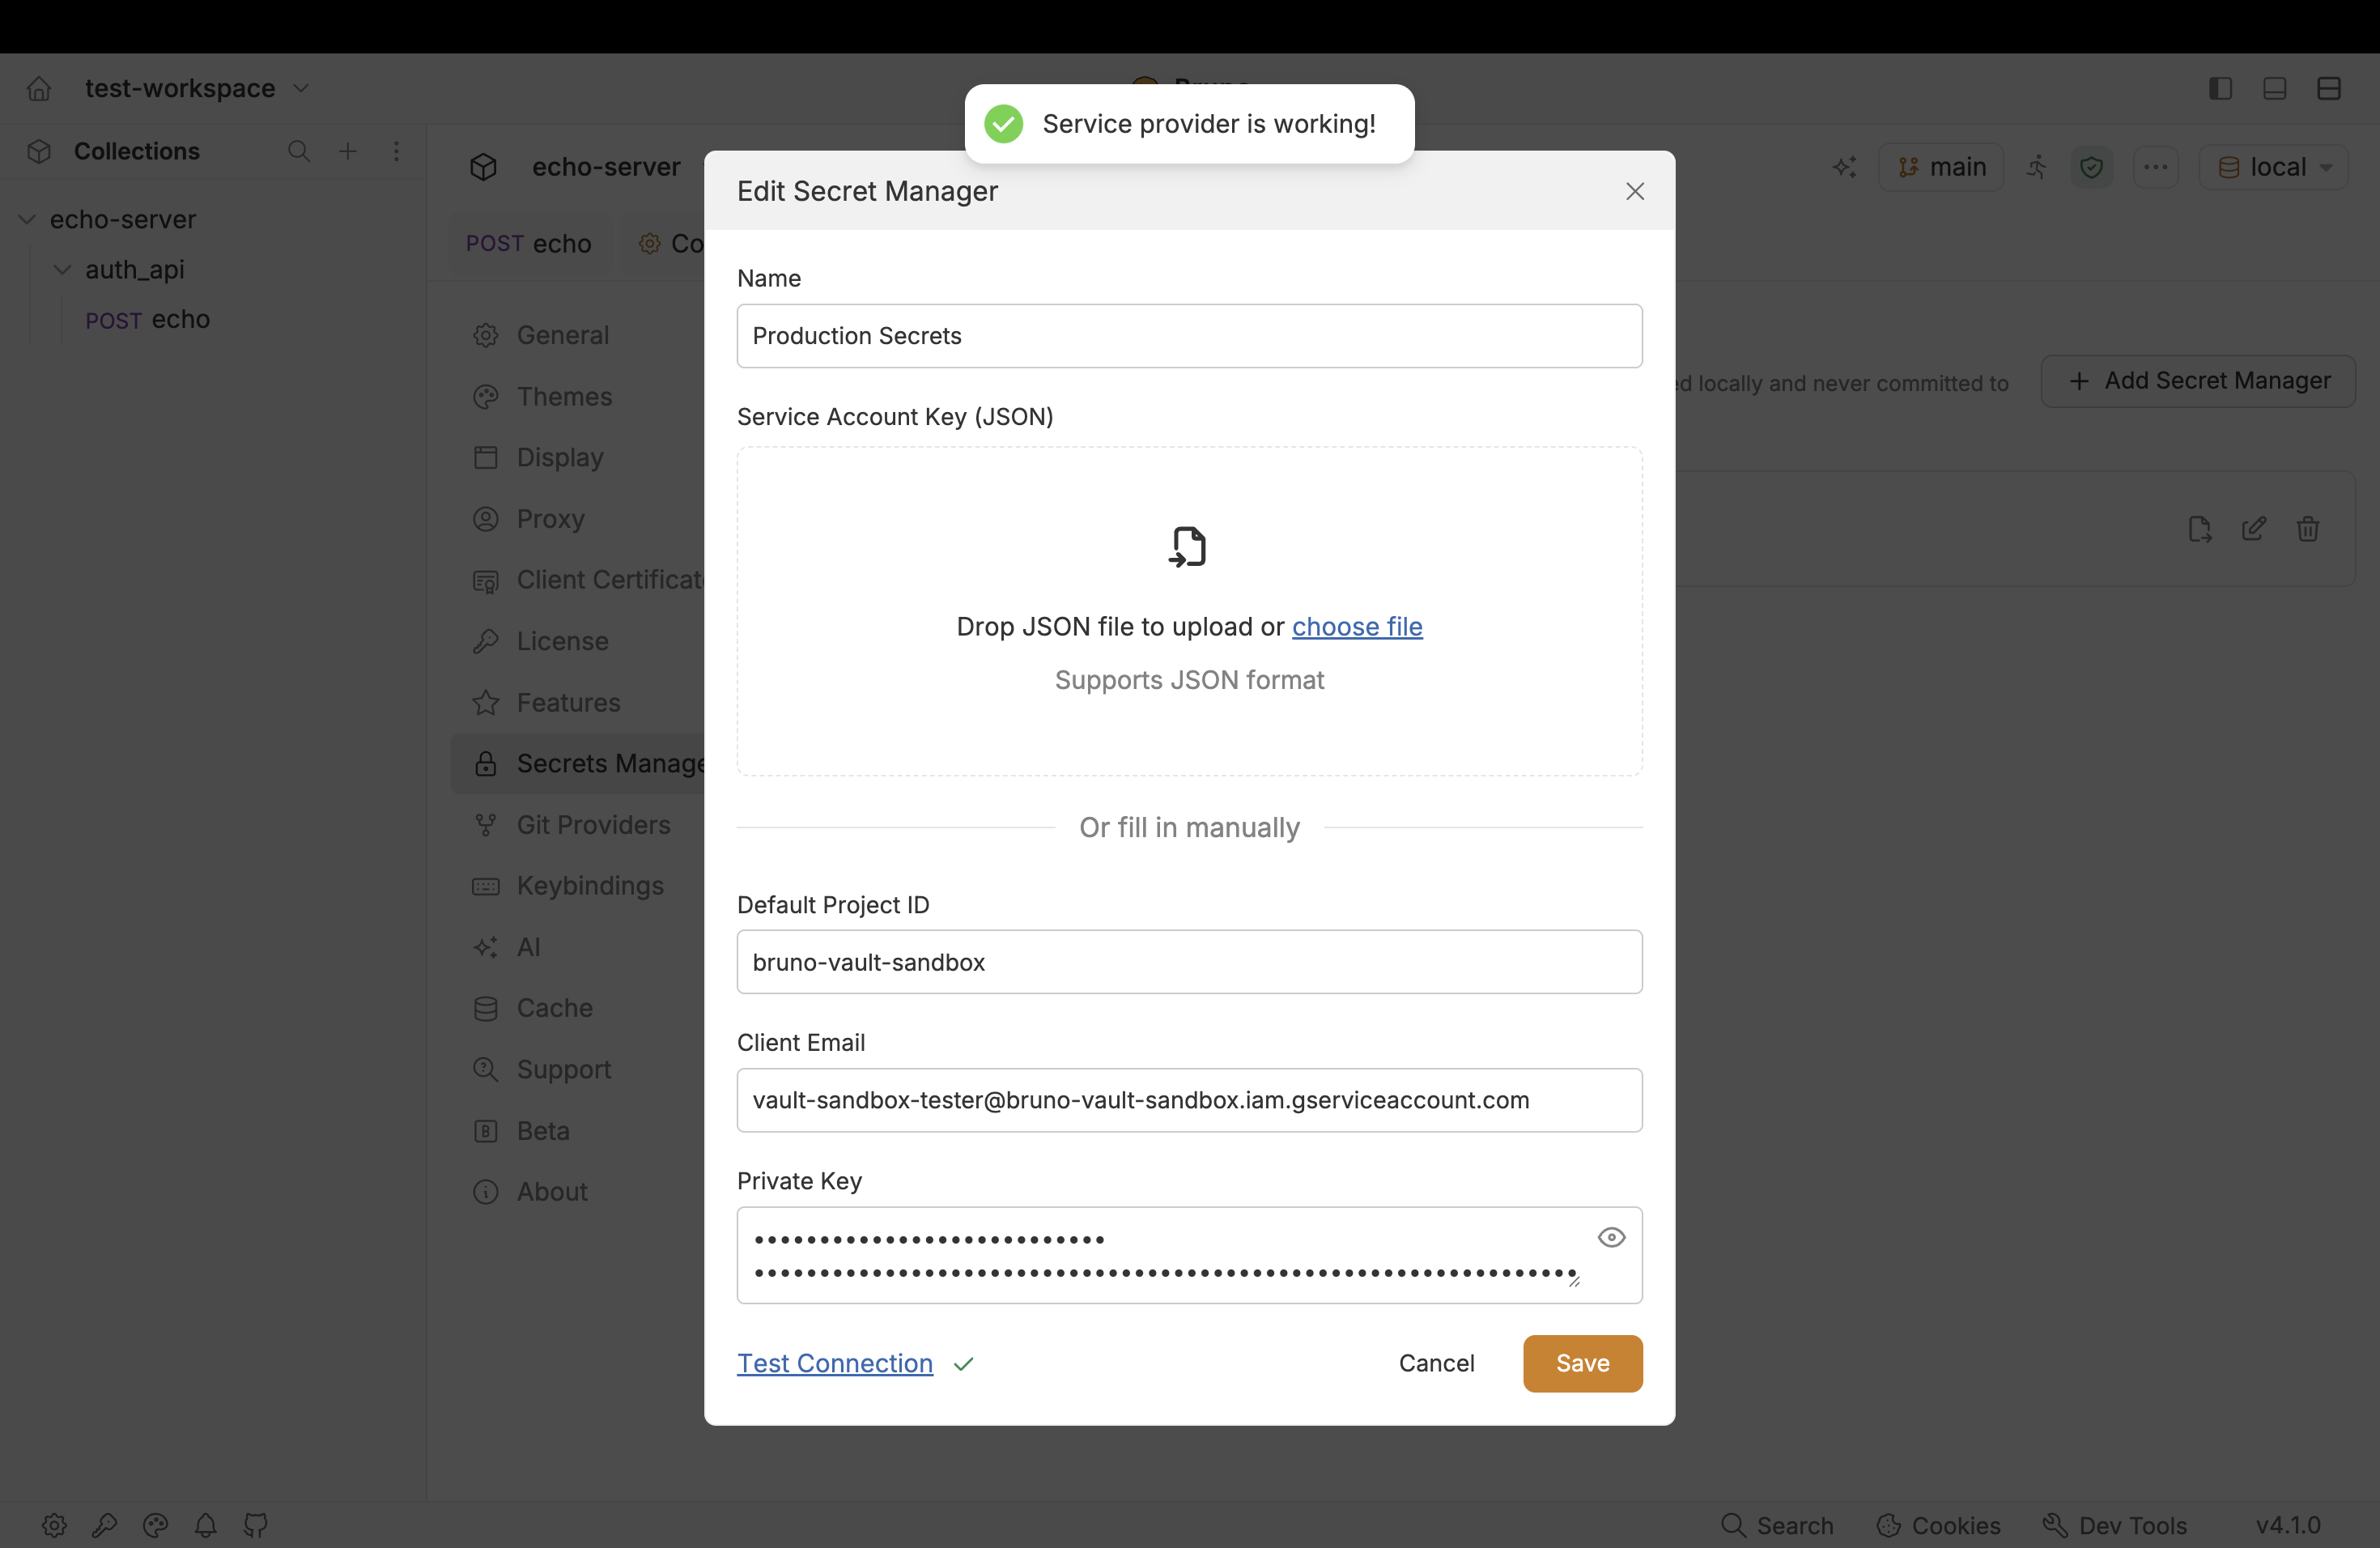This screenshot has height=1548, width=2380.
Task: Click the v4.1.0 version label
Action: [2288, 1525]
